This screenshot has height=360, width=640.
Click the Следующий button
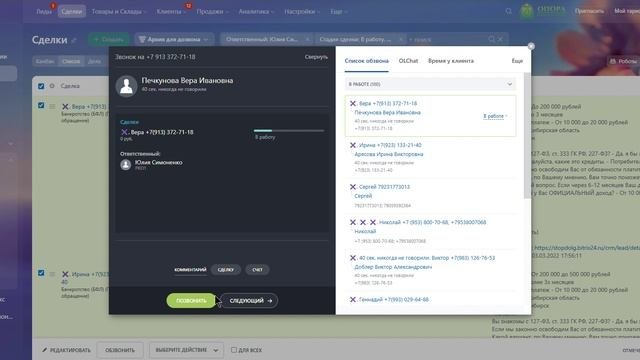pyautogui.click(x=249, y=301)
